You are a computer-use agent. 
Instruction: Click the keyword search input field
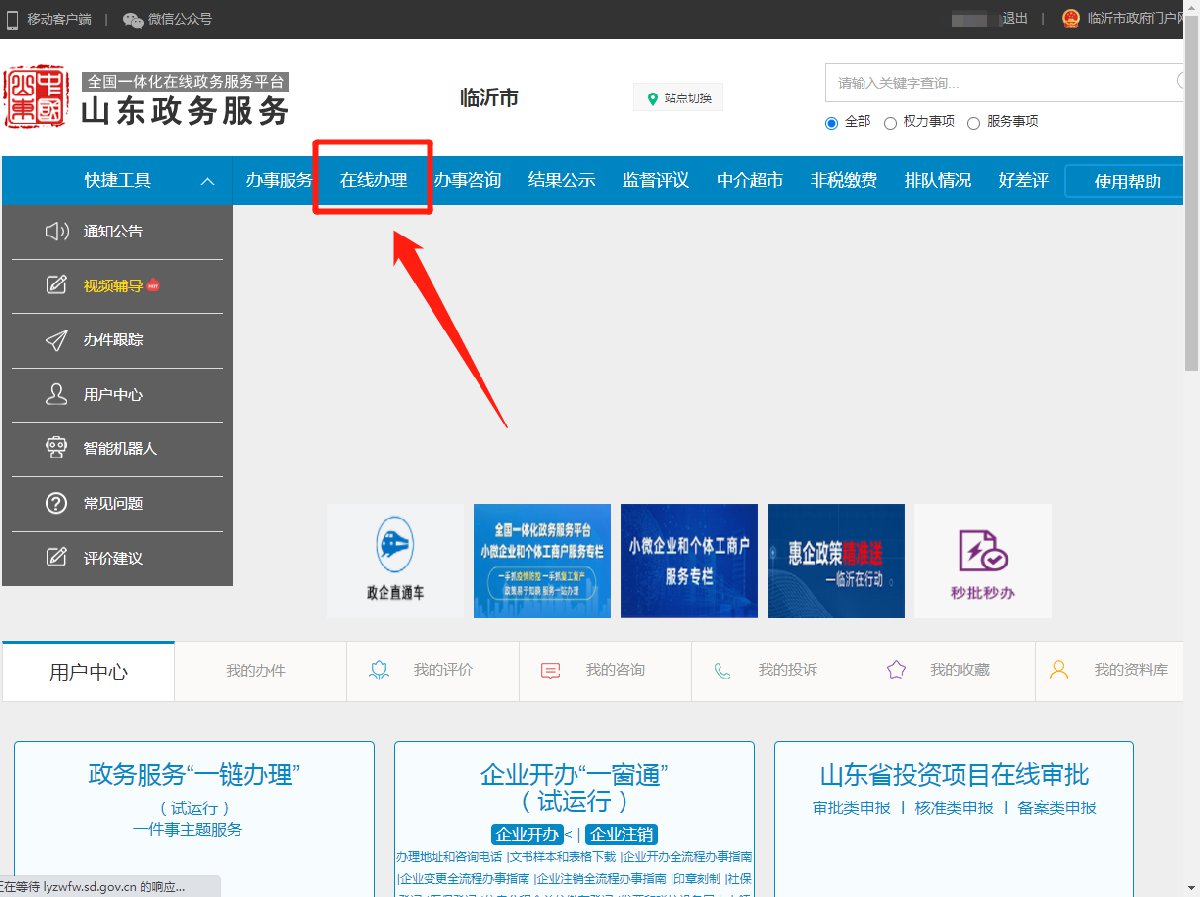point(1000,83)
